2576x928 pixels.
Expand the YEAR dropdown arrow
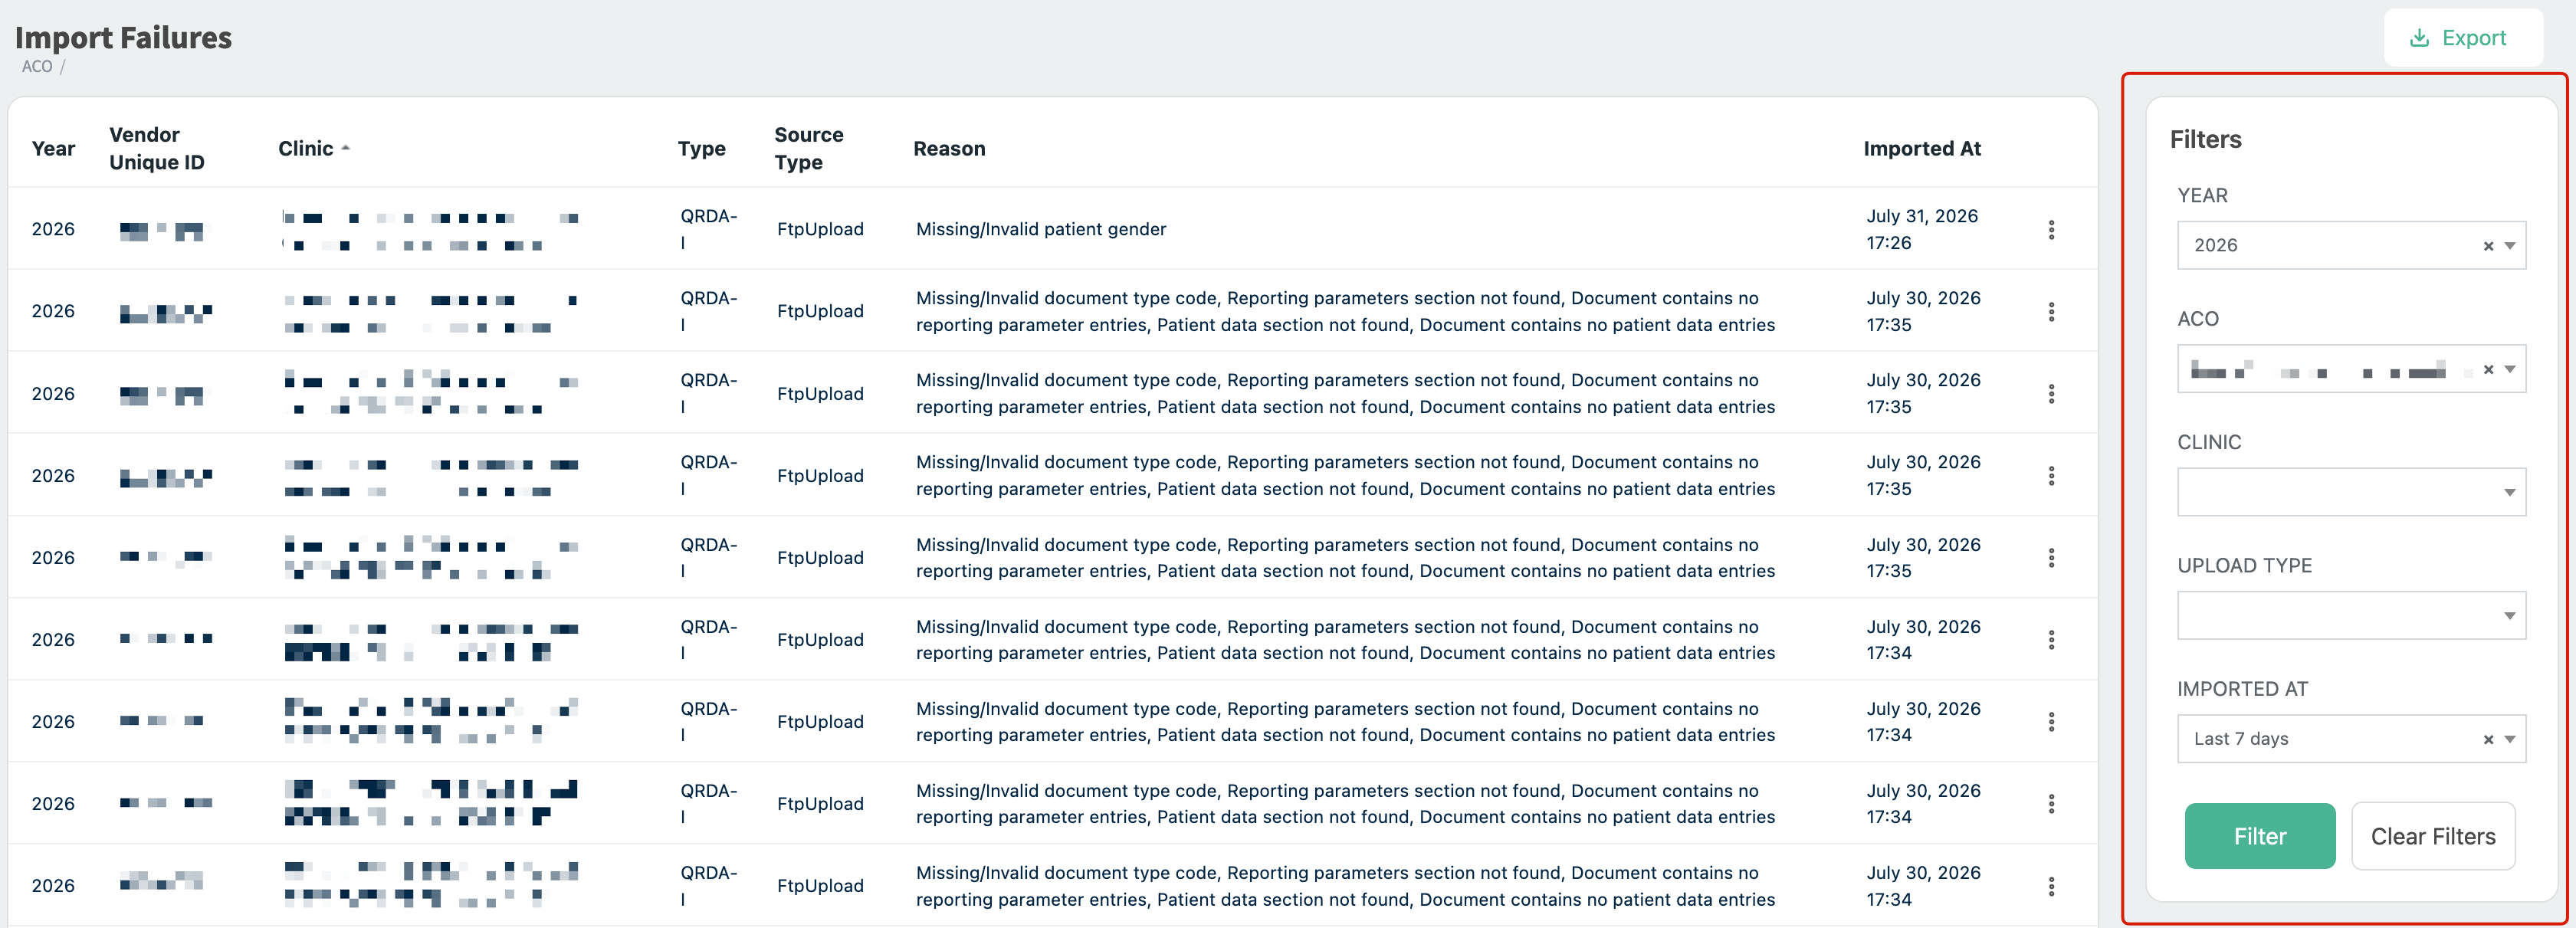(x=2510, y=246)
